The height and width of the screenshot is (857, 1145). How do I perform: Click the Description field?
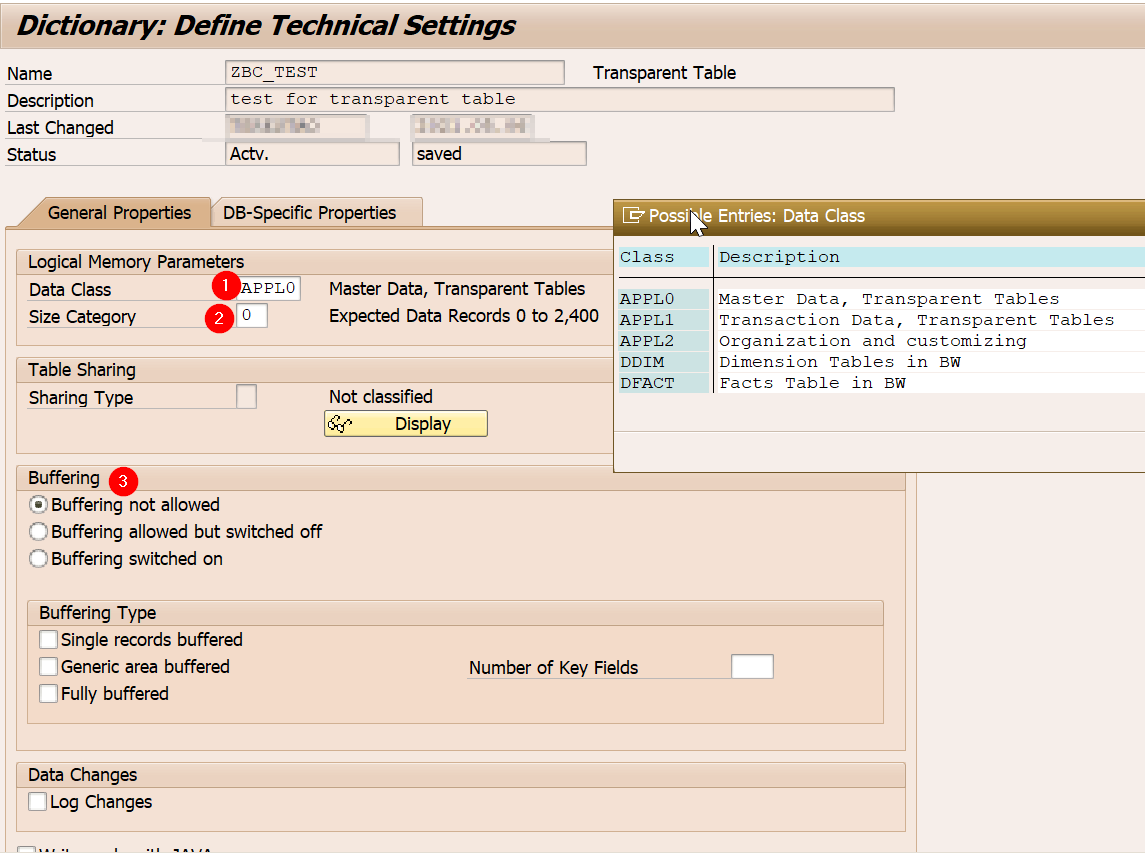[559, 99]
